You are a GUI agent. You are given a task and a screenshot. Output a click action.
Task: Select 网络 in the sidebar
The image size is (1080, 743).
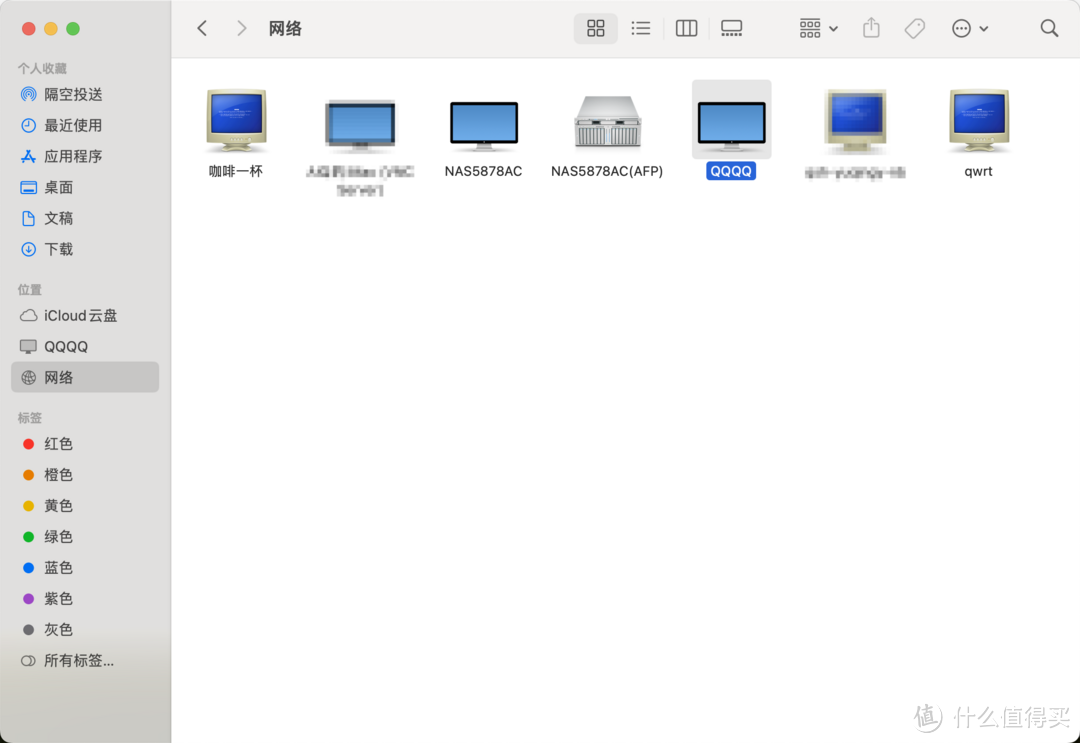[x=85, y=377]
